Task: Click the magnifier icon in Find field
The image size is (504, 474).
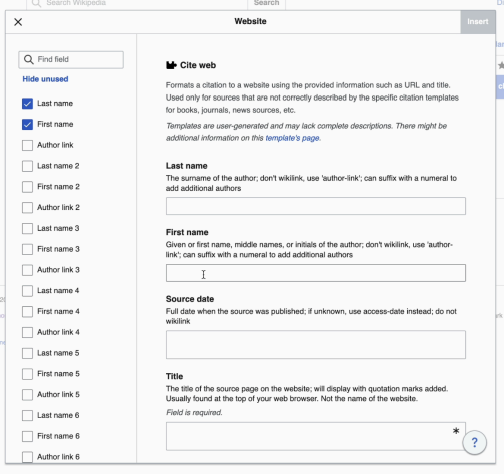Action: [29, 60]
